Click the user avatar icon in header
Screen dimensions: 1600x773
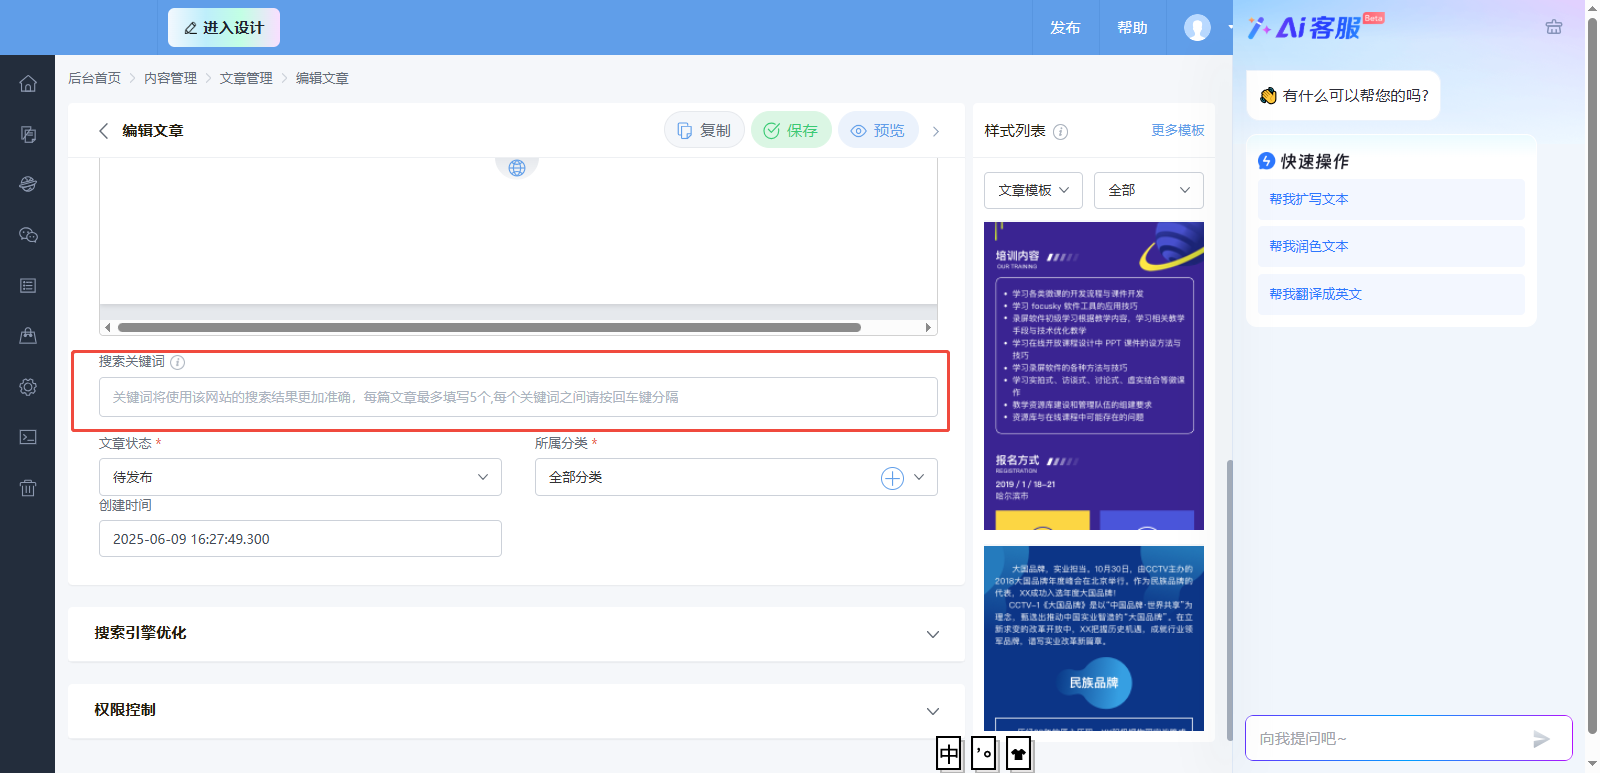point(1197,28)
